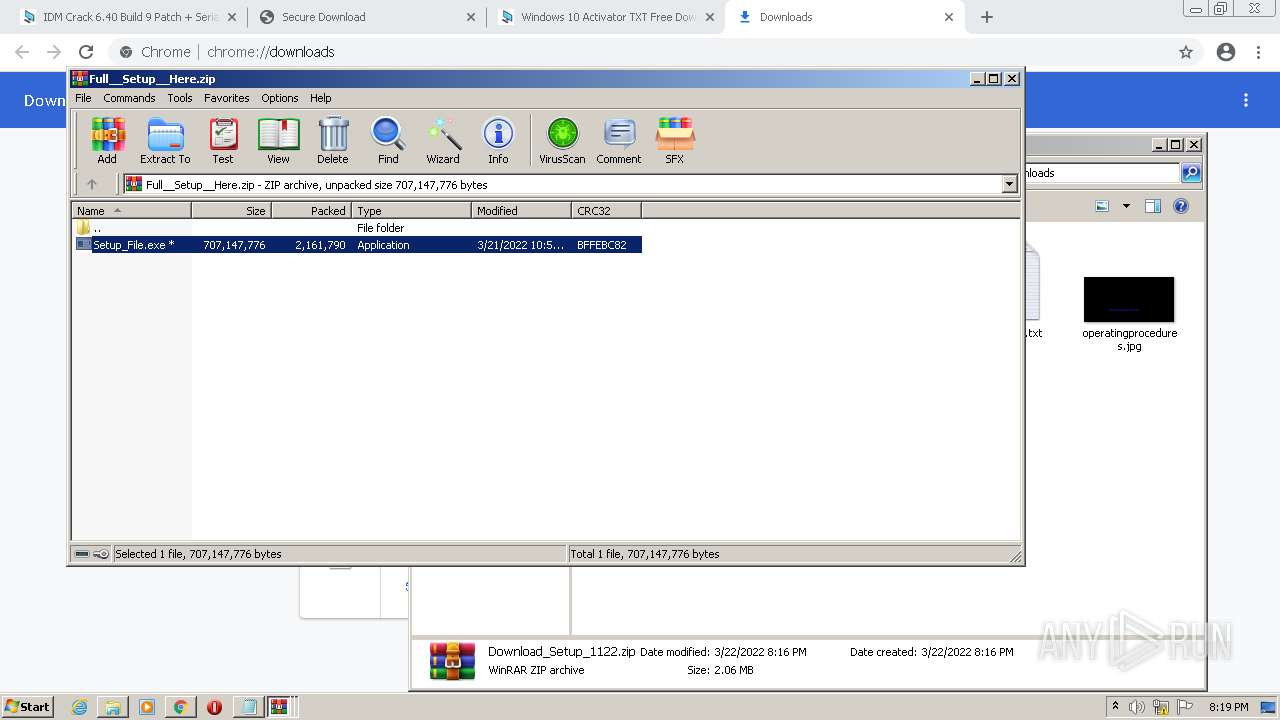
Task: Convert archive to SFX
Action: pyautogui.click(x=675, y=140)
